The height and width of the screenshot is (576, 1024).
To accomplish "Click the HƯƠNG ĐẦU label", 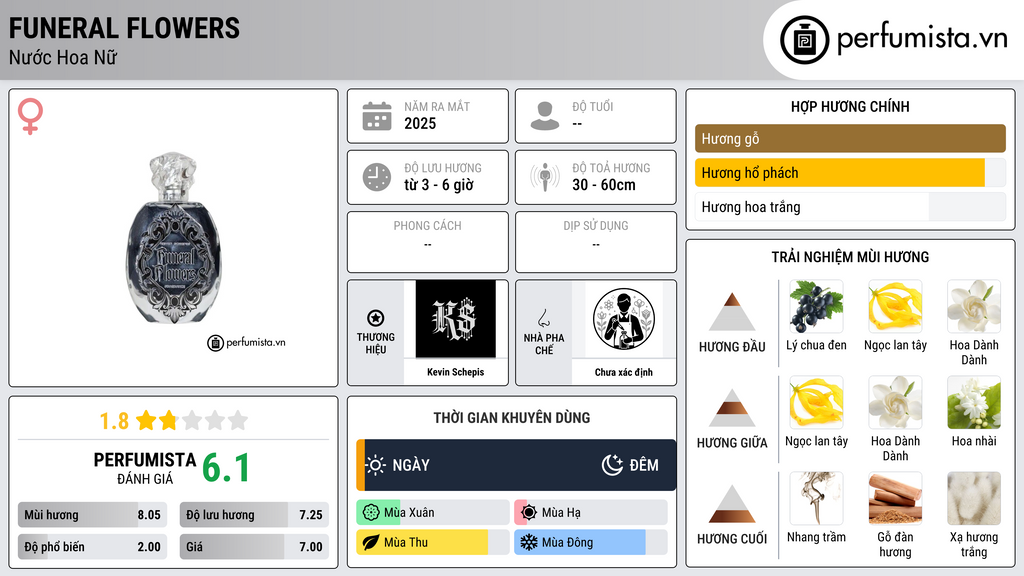I will [732, 347].
